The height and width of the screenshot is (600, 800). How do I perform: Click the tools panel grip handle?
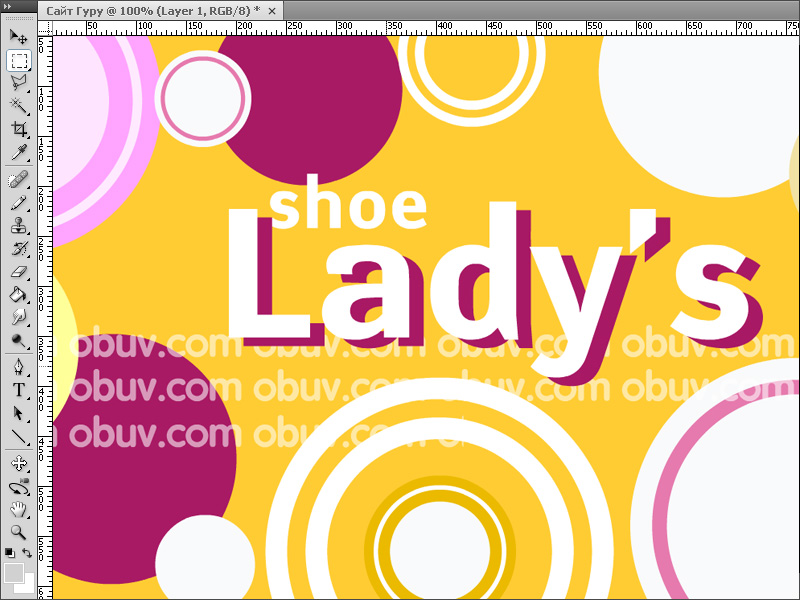pyautogui.click(x=19, y=18)
